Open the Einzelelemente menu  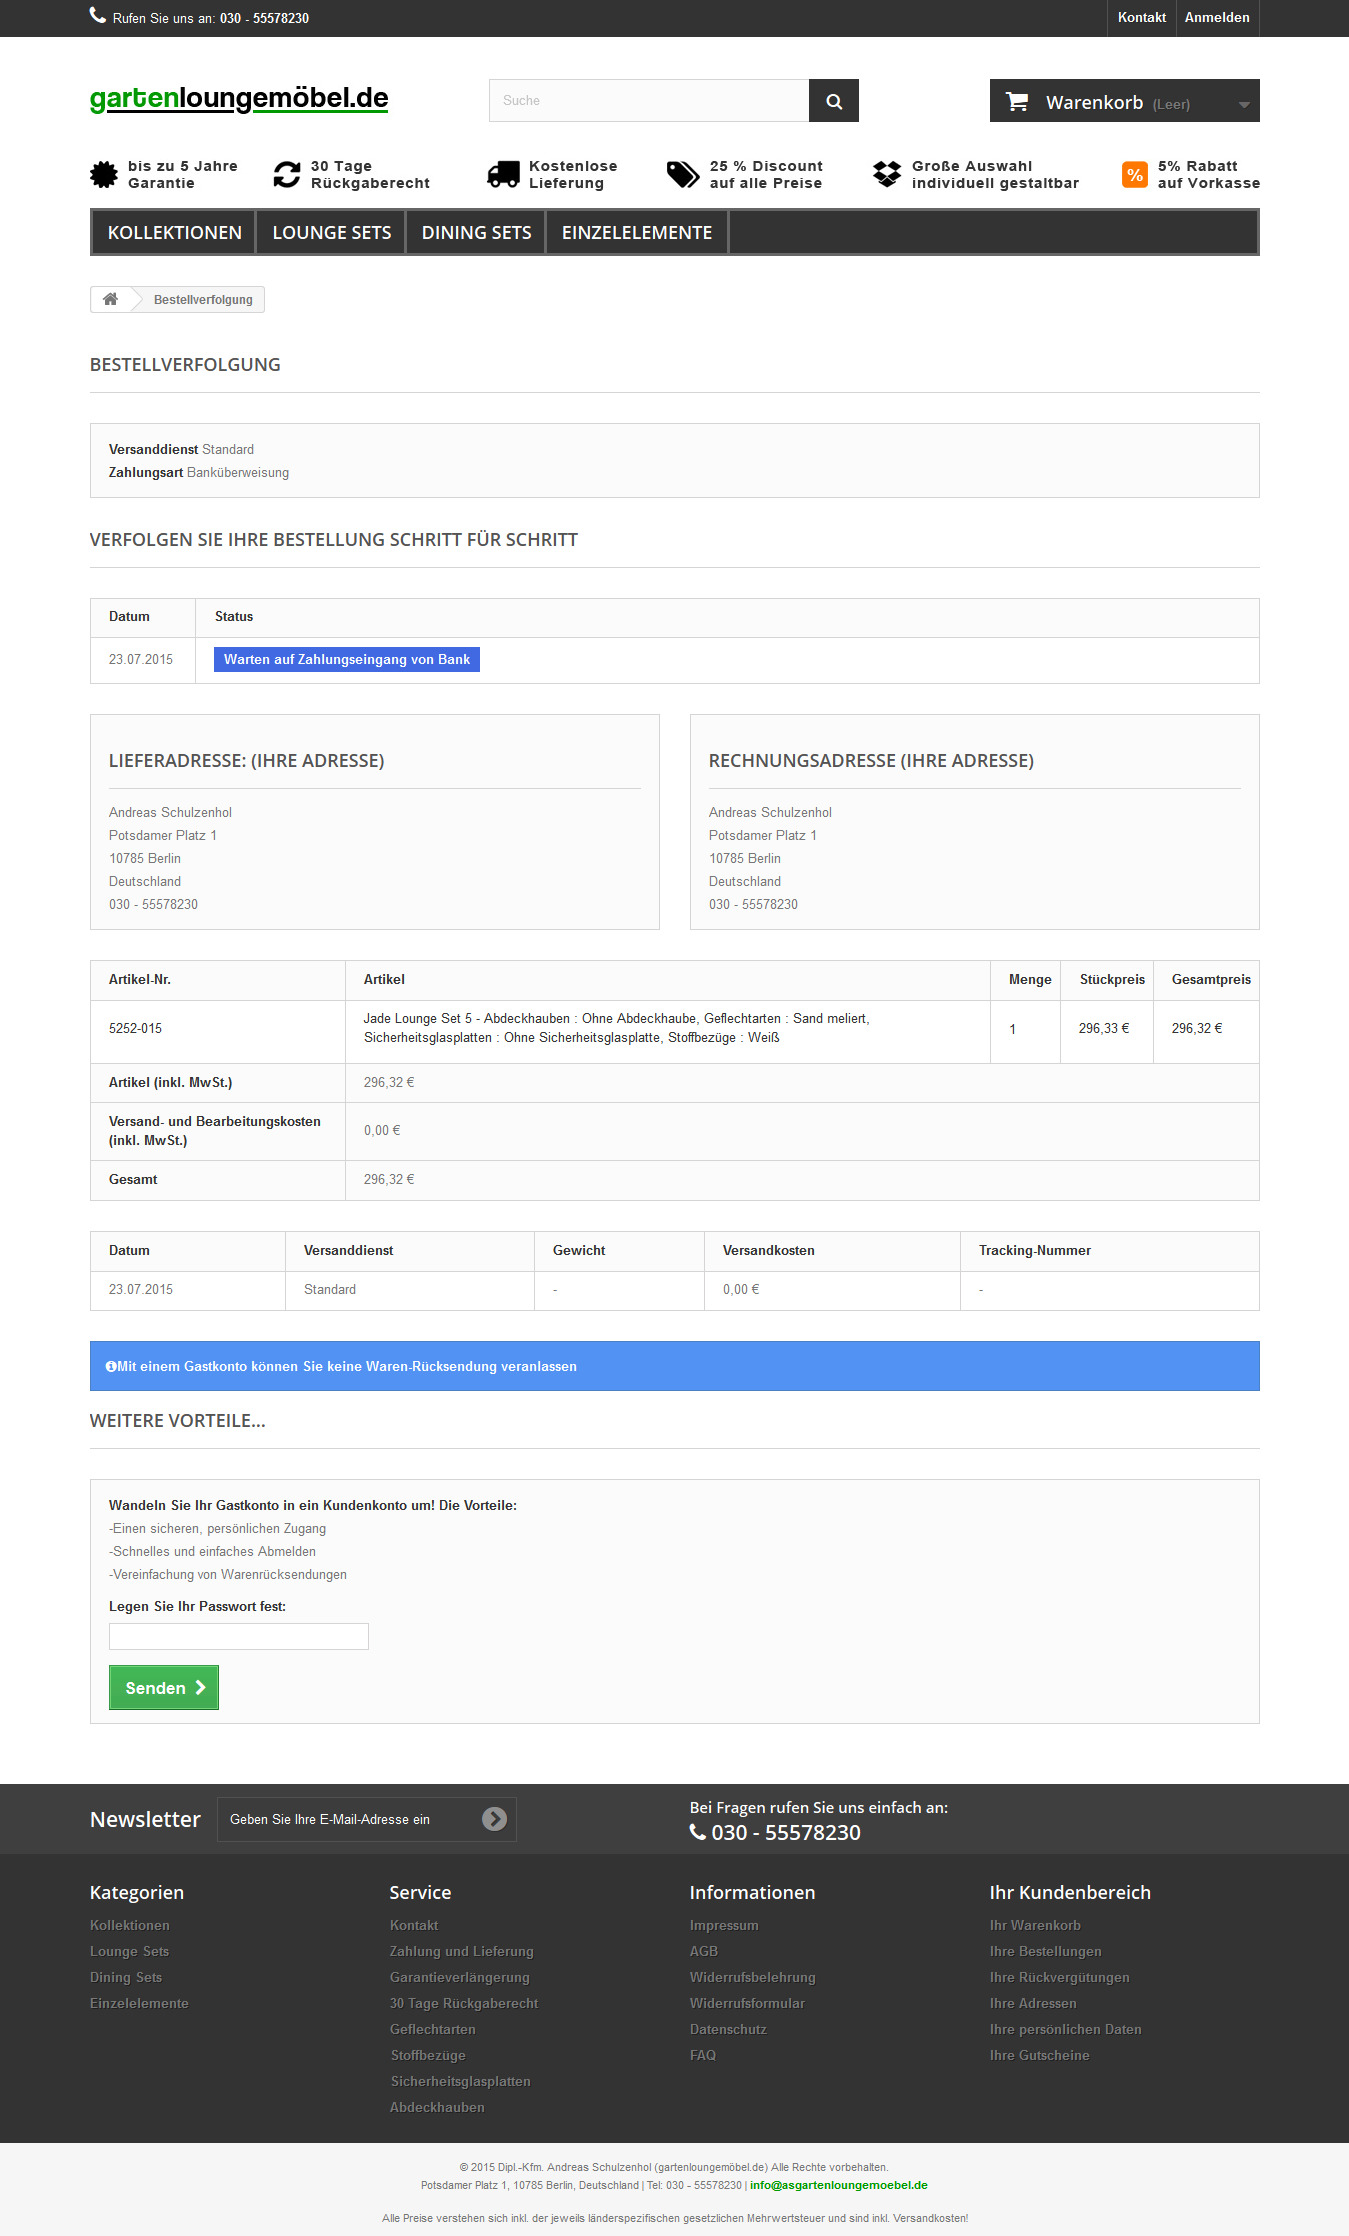click(x=636, y=233)
